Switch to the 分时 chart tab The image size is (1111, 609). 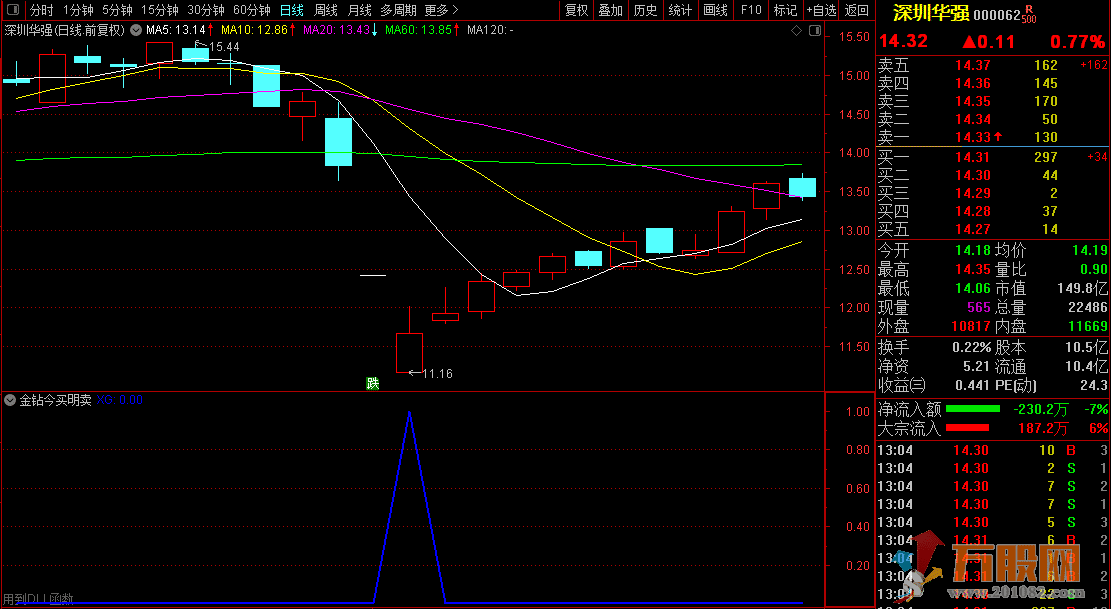pos(42,10)
